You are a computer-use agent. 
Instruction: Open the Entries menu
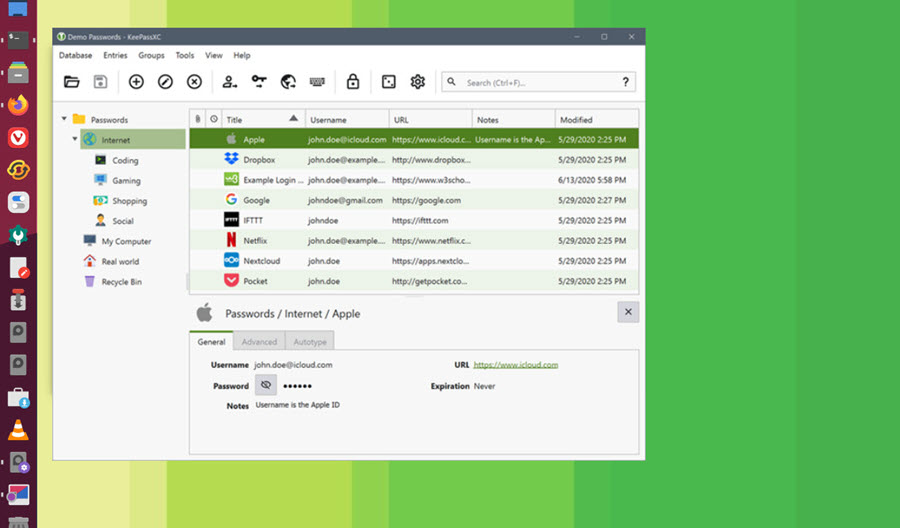tap(115, 55)
